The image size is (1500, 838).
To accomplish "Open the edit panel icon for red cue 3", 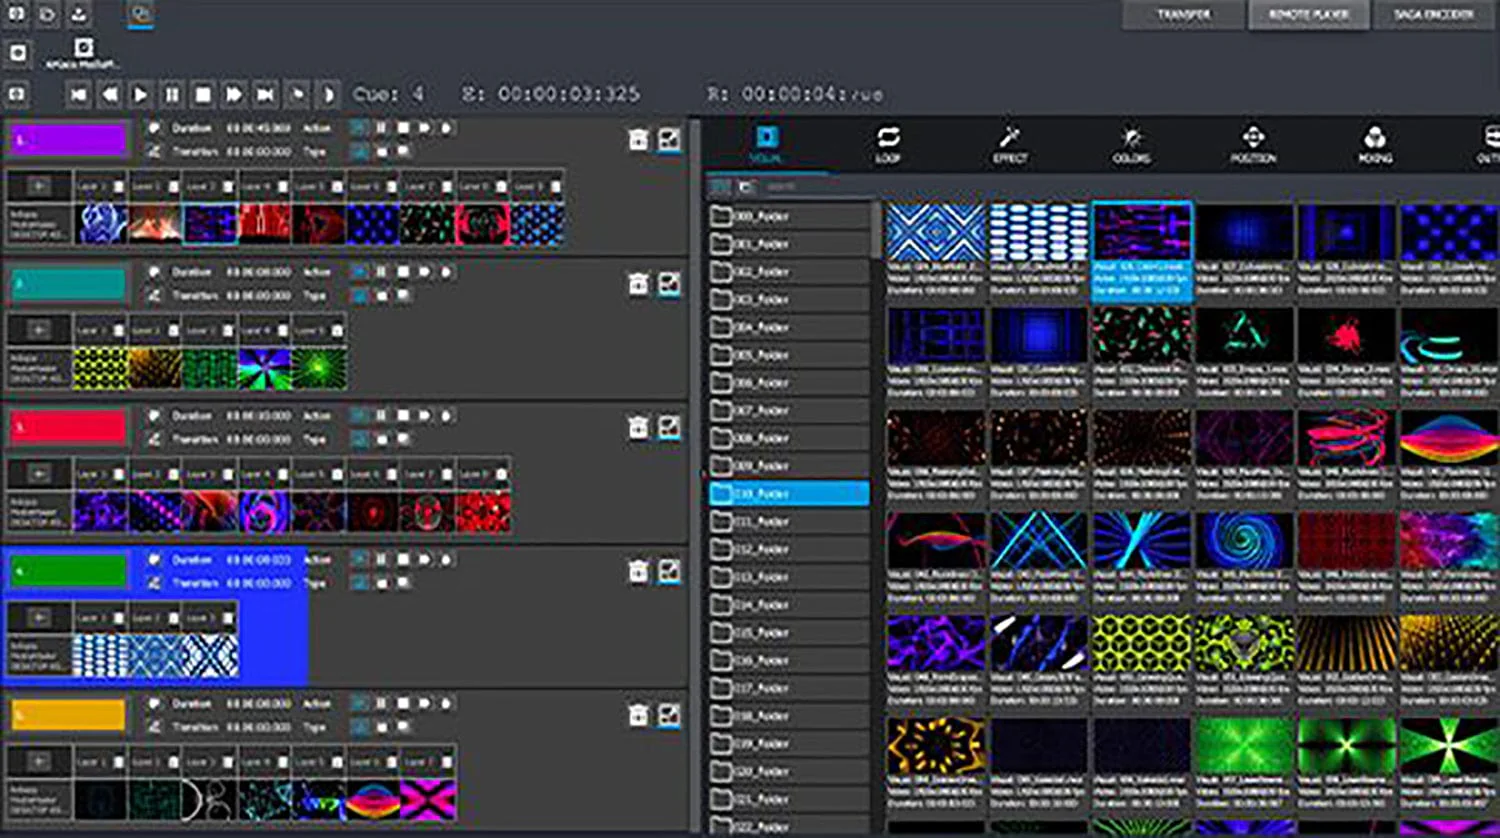I will click(669, 427).
